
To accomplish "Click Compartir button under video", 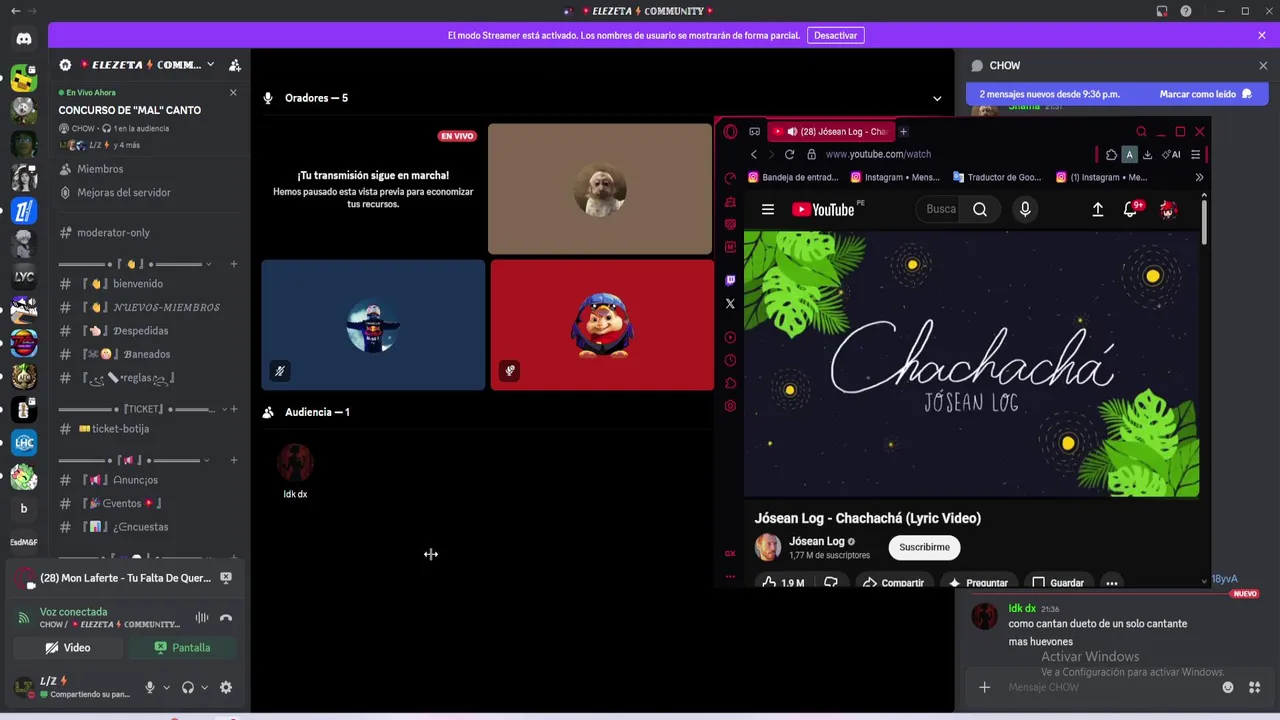I will point(892,582).
